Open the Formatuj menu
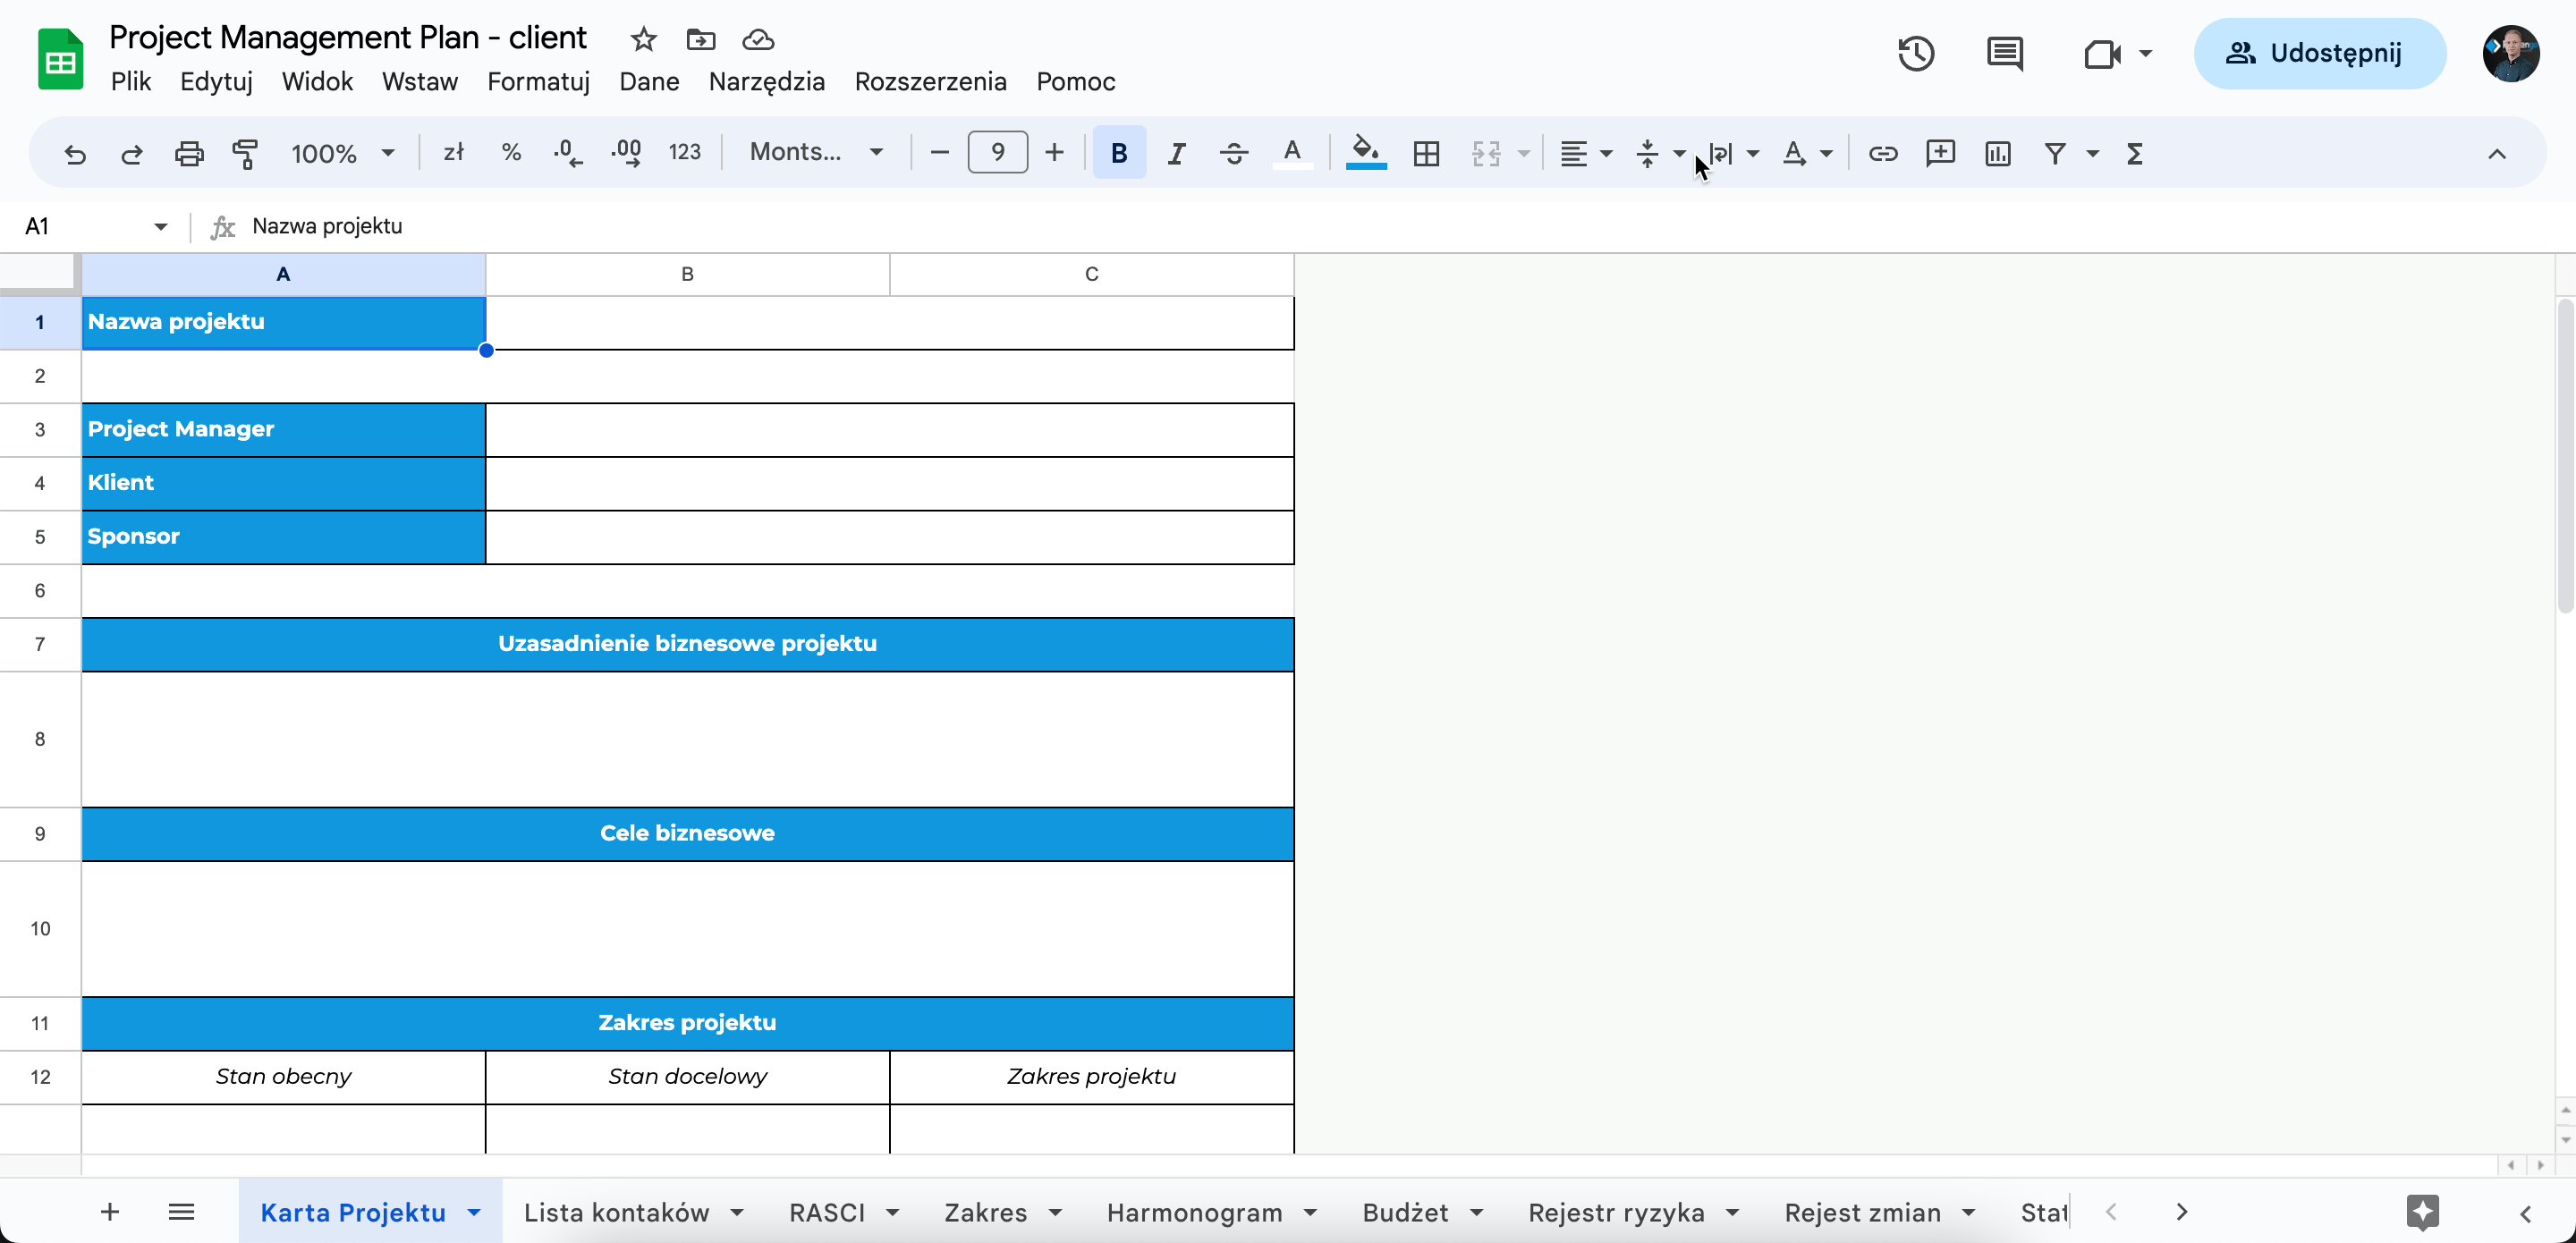The image size is (2576, 1243). pyautogui.click(x=538, y=82)
